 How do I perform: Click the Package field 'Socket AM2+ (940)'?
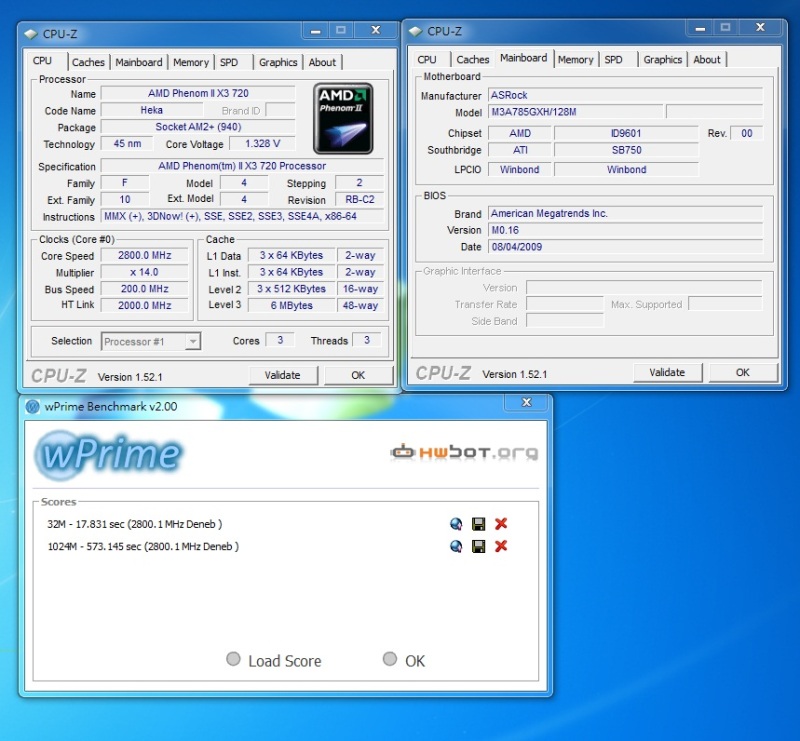pos(198,127)
